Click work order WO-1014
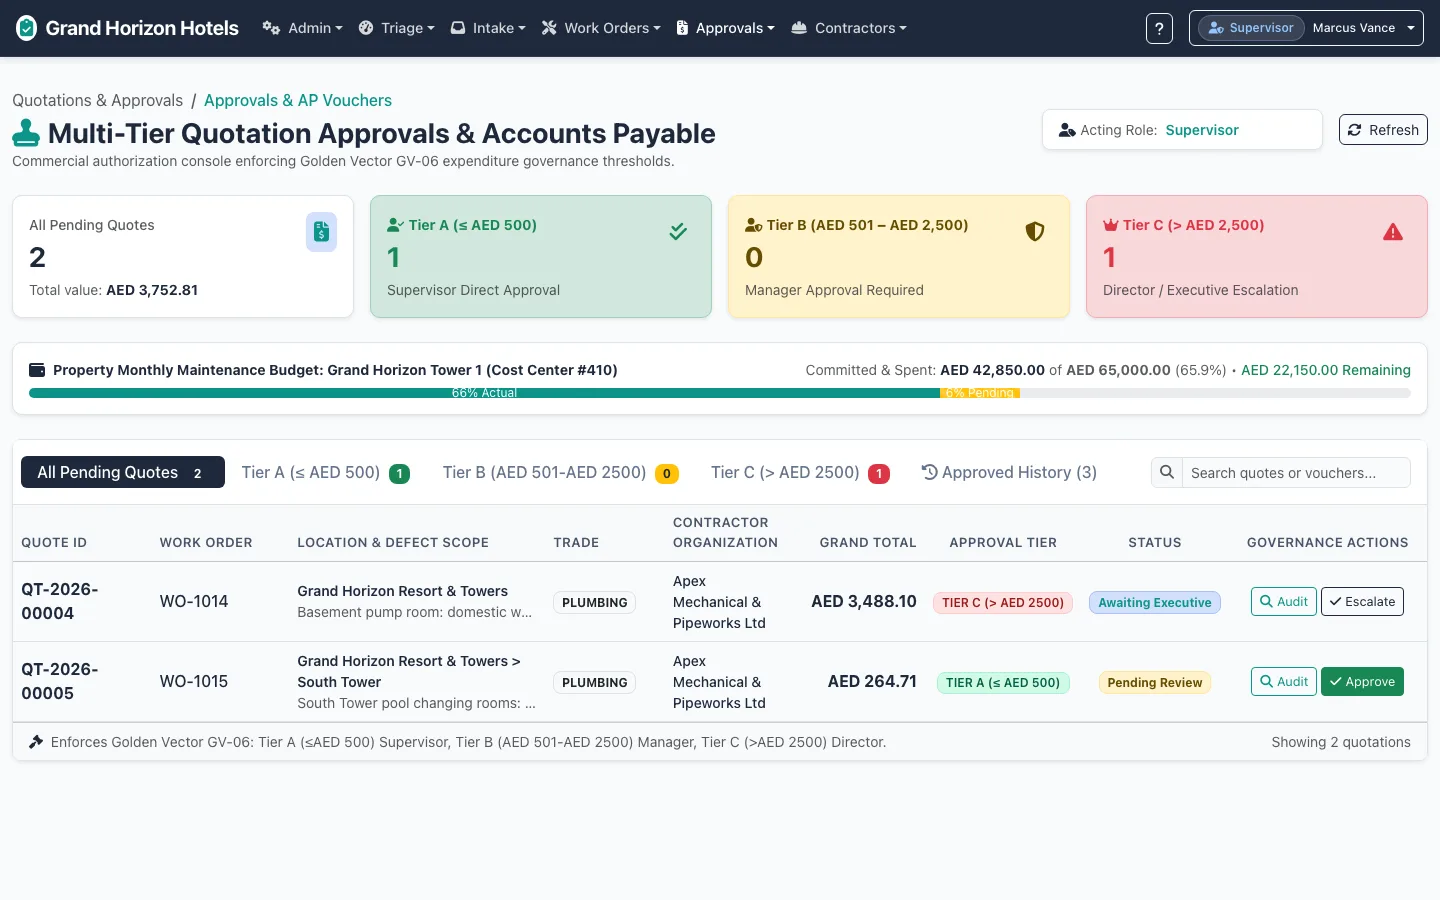The image size is (1440, 900). (x=194, y=601)
